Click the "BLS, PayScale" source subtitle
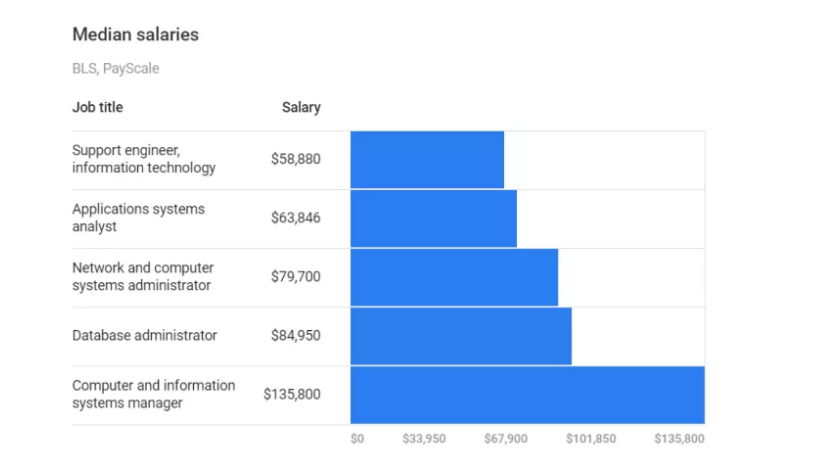 pos(115,69)
